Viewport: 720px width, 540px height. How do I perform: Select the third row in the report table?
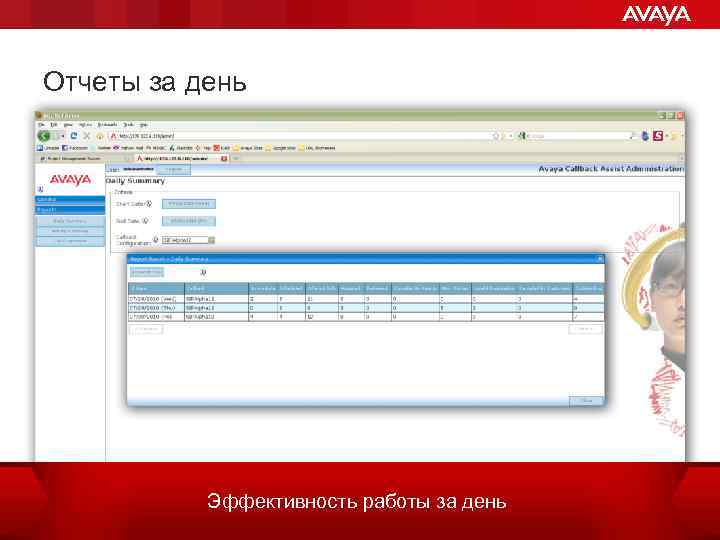366,317
